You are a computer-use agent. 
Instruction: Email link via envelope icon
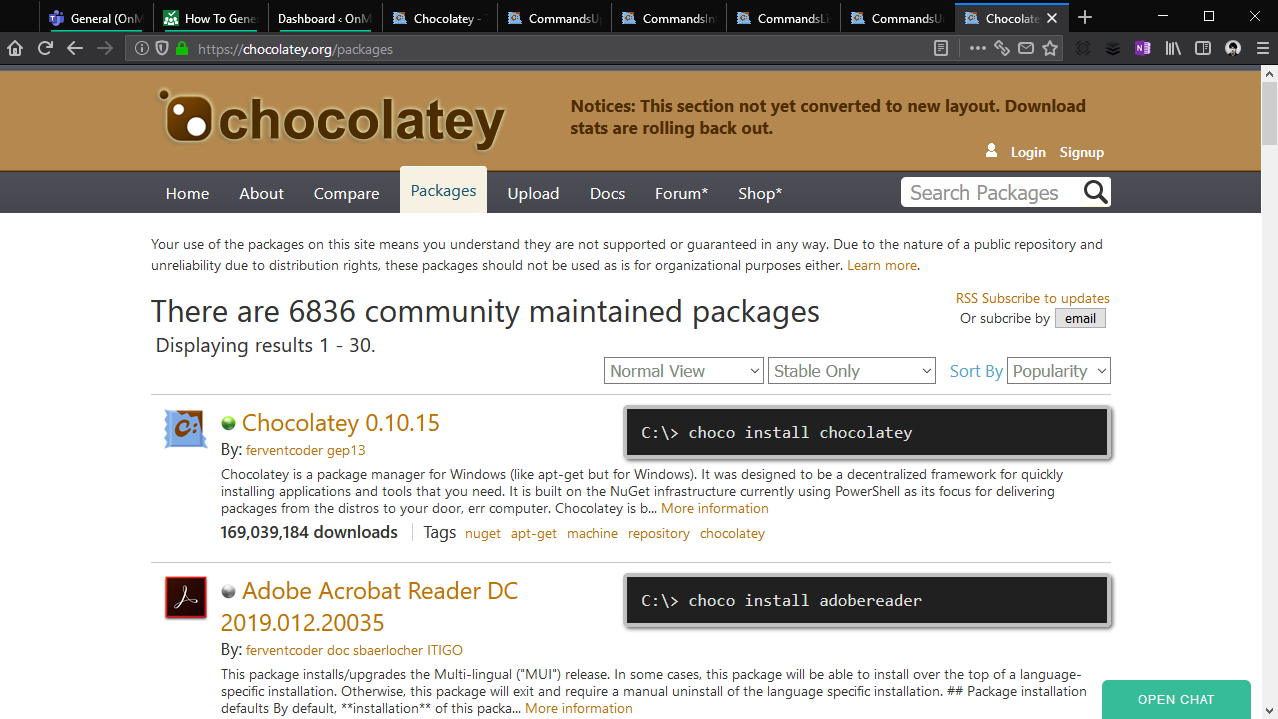pos(1025,48)
